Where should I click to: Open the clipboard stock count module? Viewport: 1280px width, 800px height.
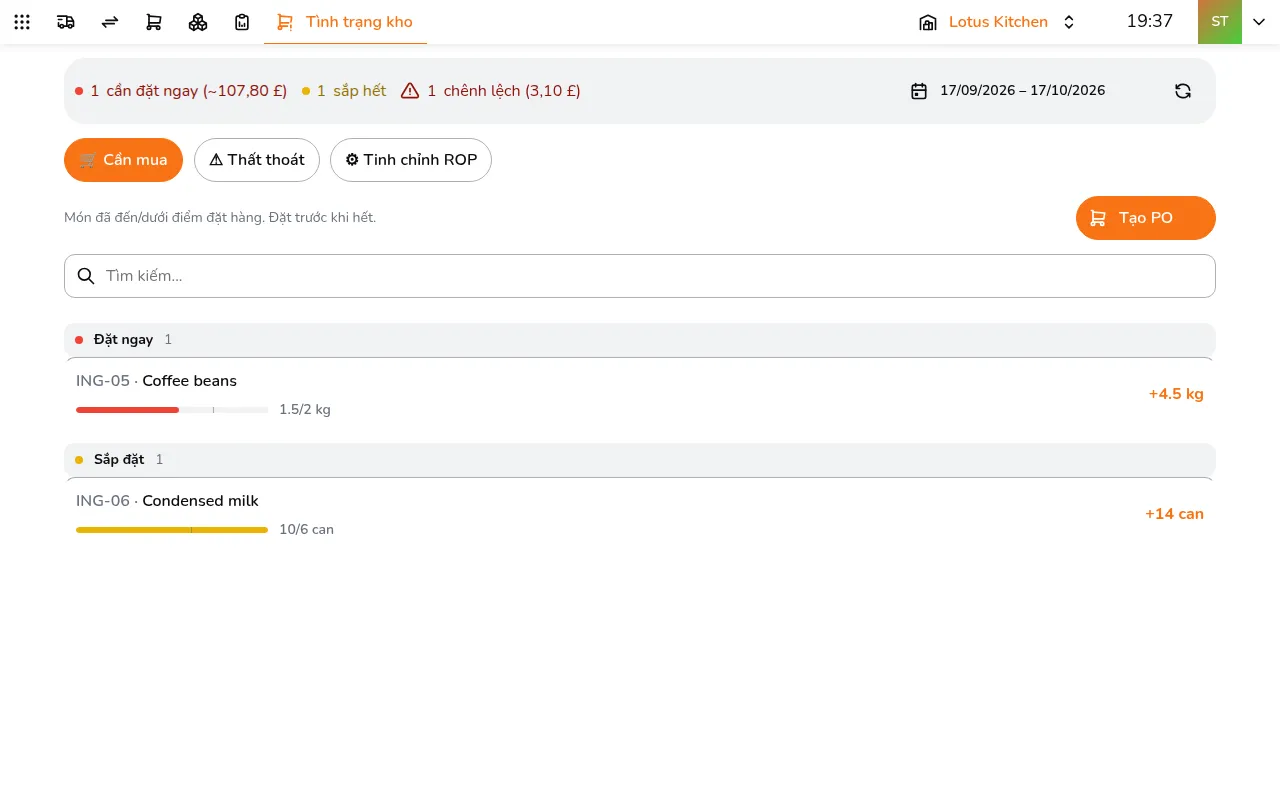242,22
